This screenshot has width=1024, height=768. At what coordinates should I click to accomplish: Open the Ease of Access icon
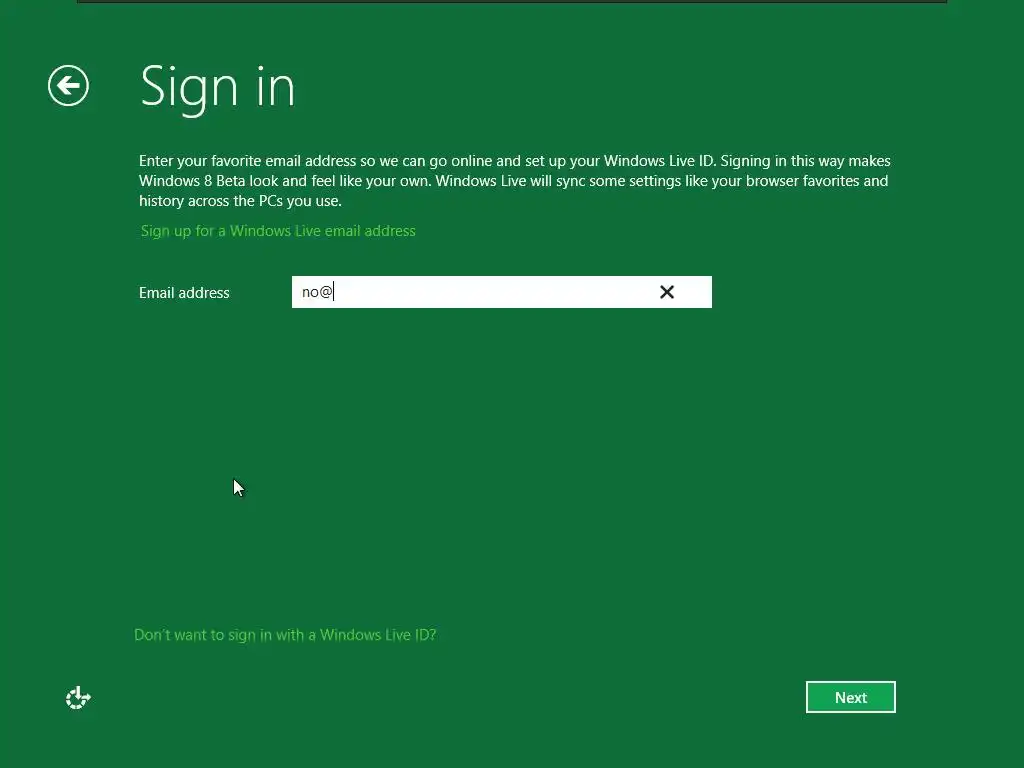tap(78, 697)
